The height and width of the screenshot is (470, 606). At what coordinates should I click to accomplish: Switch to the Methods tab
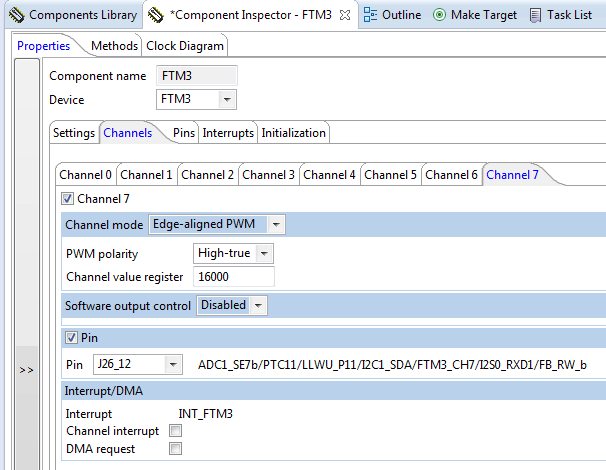pyautogui.click(x=114, y=46)
